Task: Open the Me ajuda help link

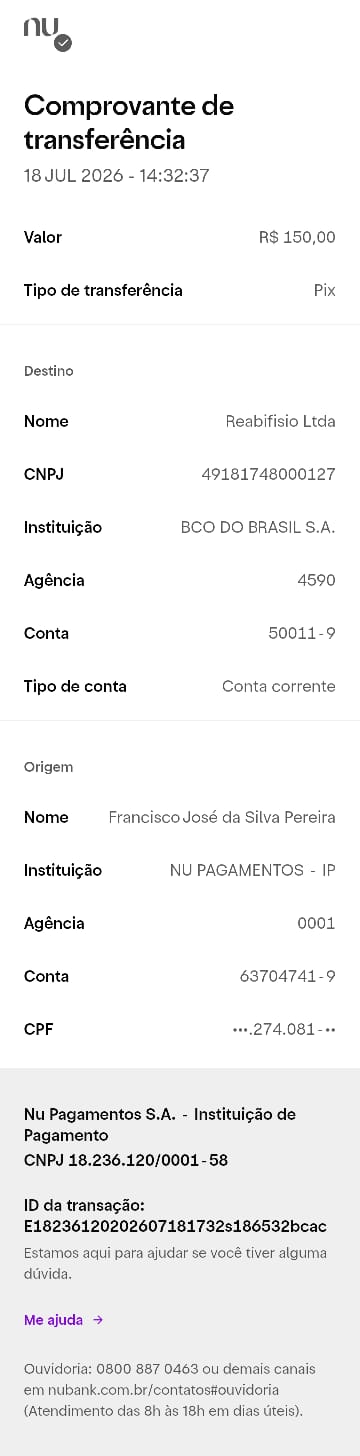Action: pos(54,1320)
